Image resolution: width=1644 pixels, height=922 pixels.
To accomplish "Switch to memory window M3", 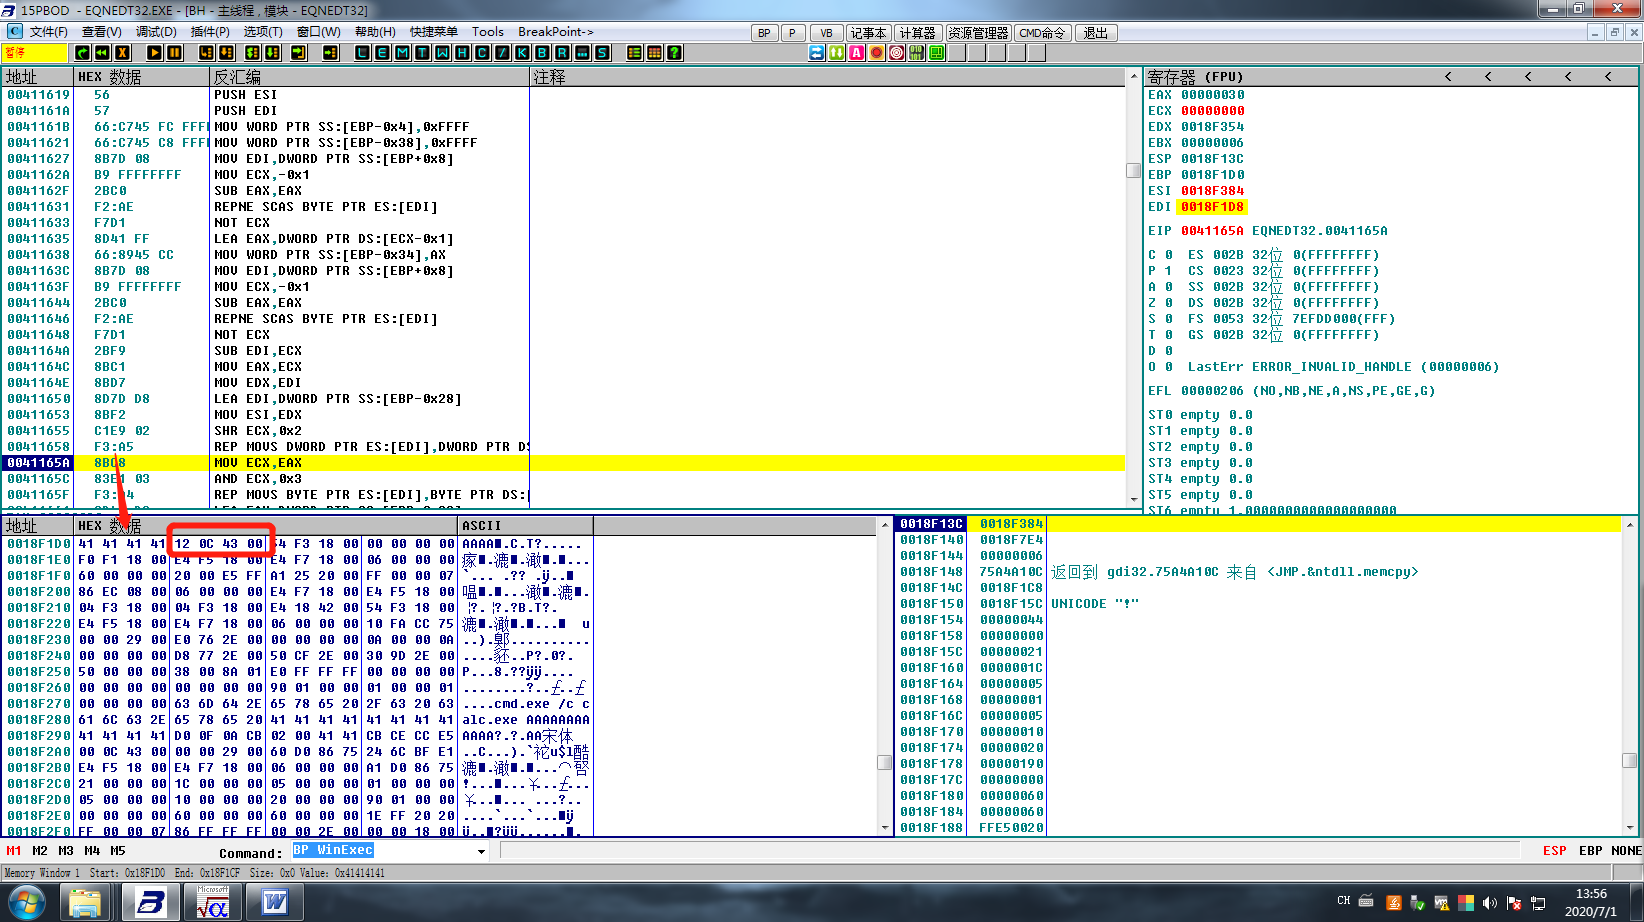I will [x=66, y=851].
